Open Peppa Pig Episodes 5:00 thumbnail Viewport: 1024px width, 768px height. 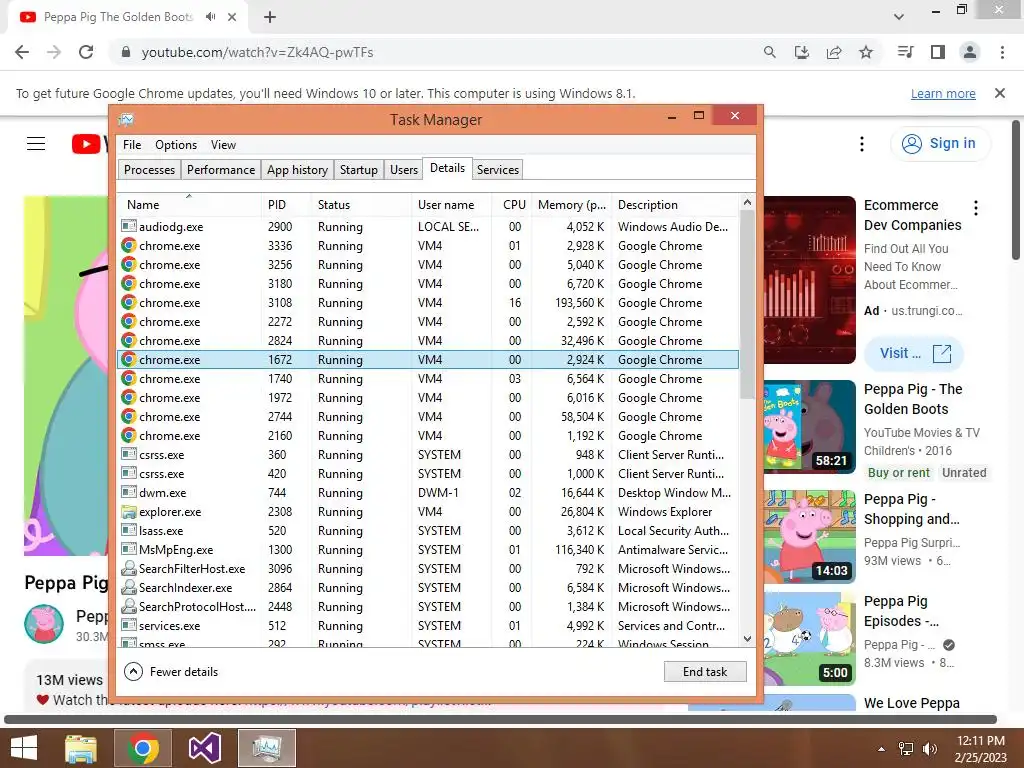pos(810,639)
